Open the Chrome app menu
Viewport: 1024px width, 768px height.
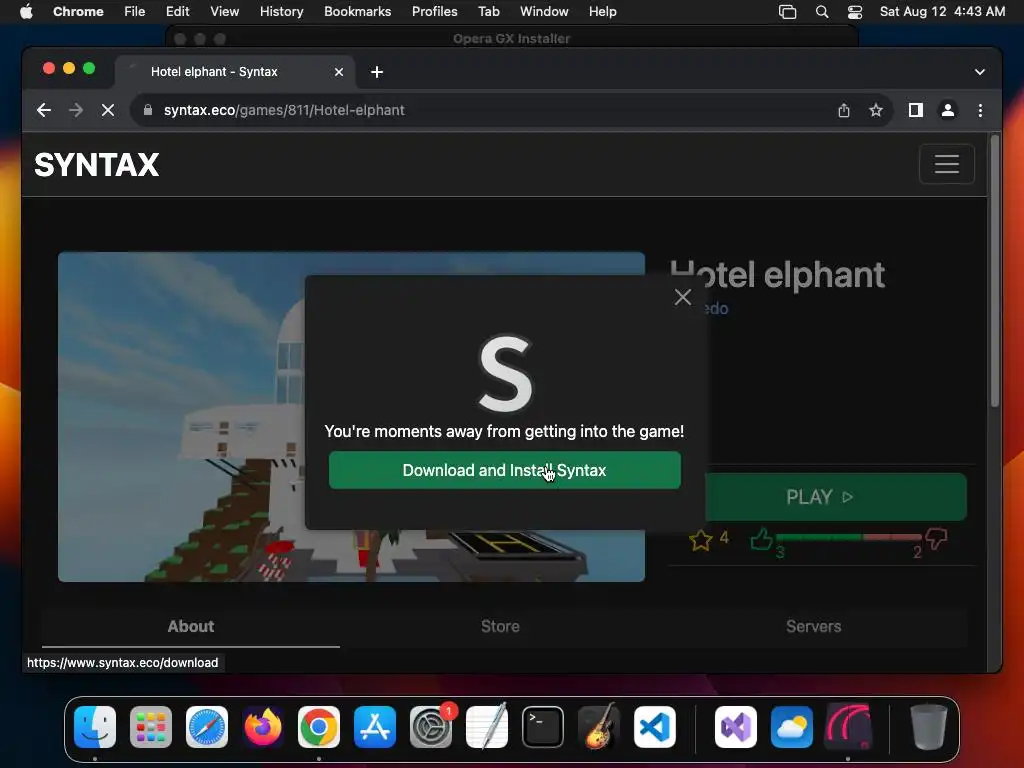(x=78, y=12)
